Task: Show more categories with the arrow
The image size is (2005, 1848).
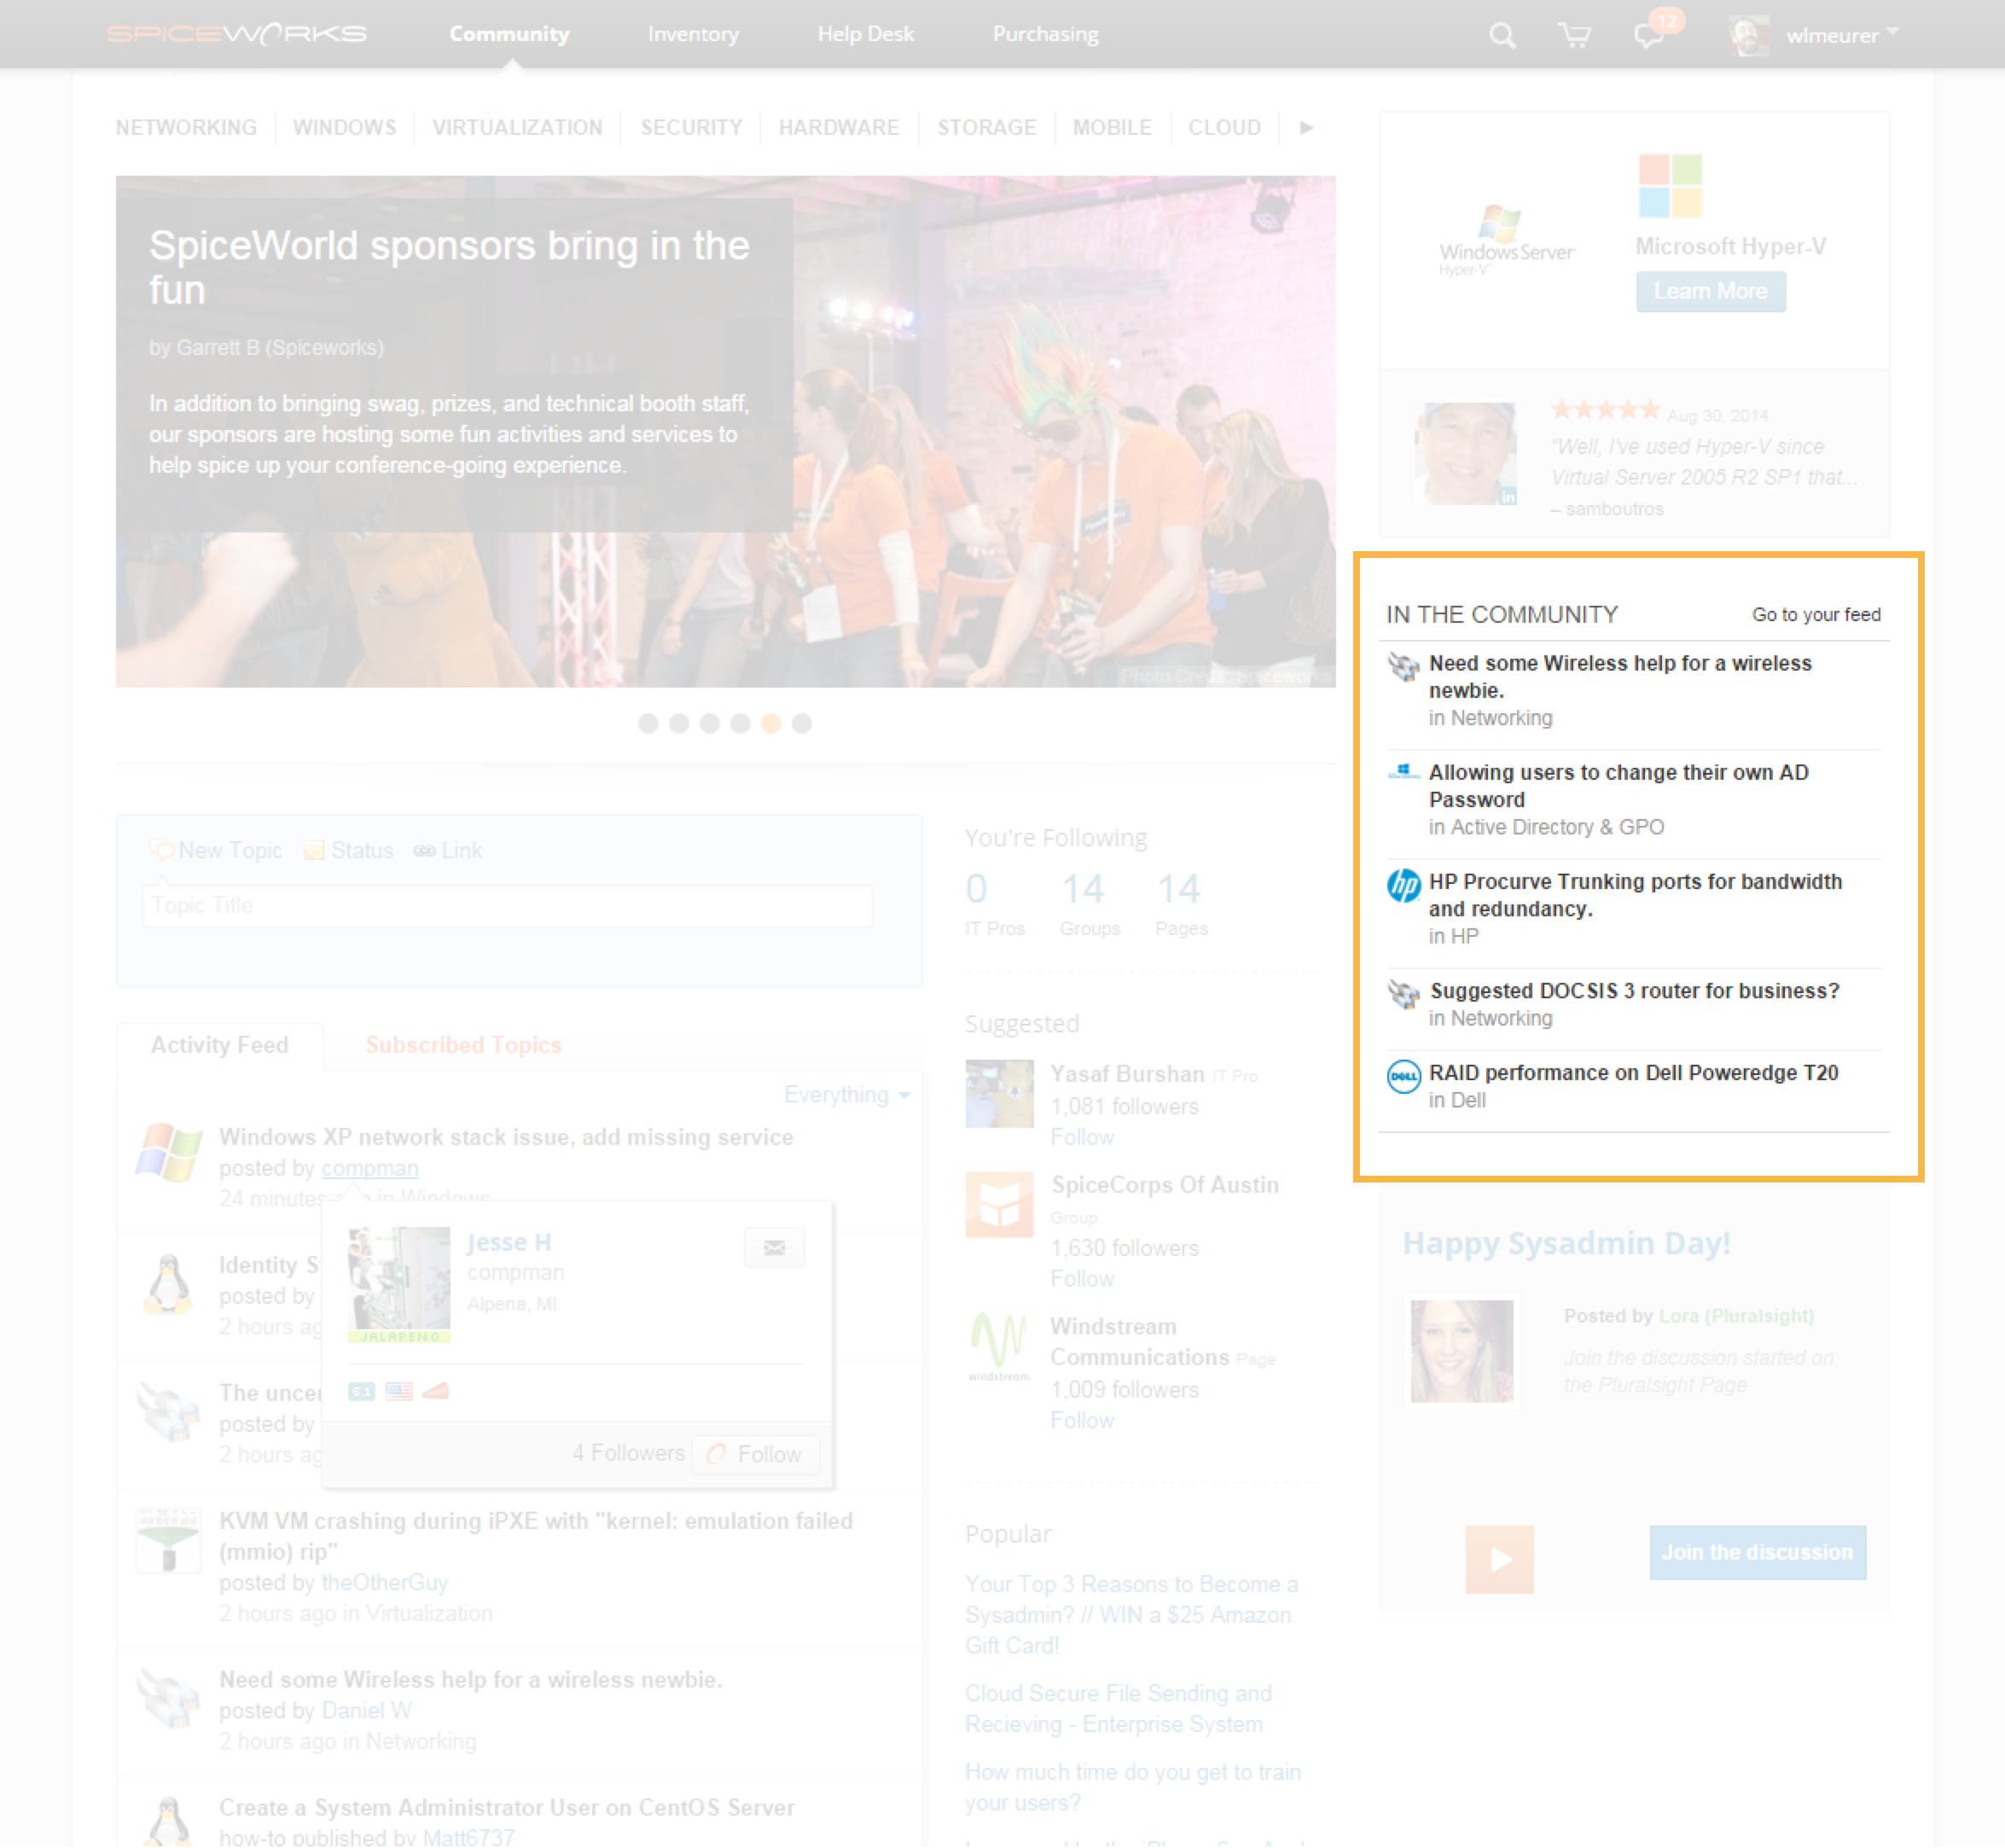Action: pos(1306,128)
